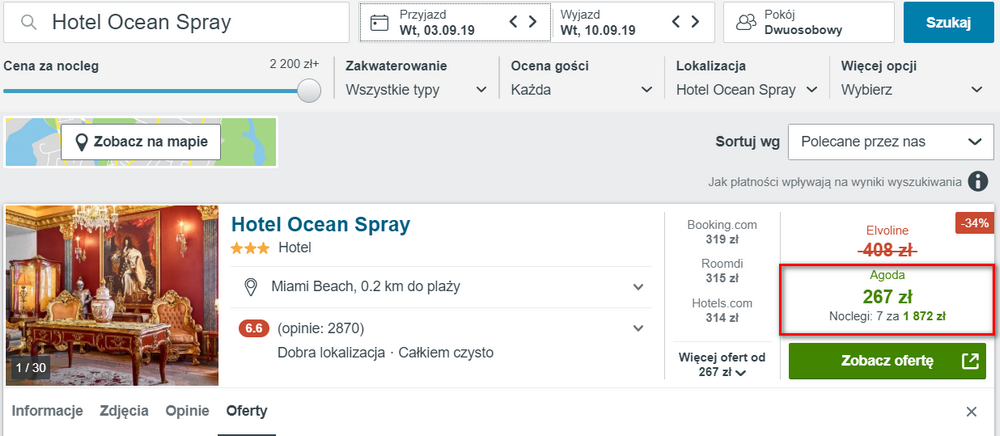Image resolution: width=1000 pixels, height=436 pixels.
Task: Click the three-star hotel rating
Action: pos(250,248)
